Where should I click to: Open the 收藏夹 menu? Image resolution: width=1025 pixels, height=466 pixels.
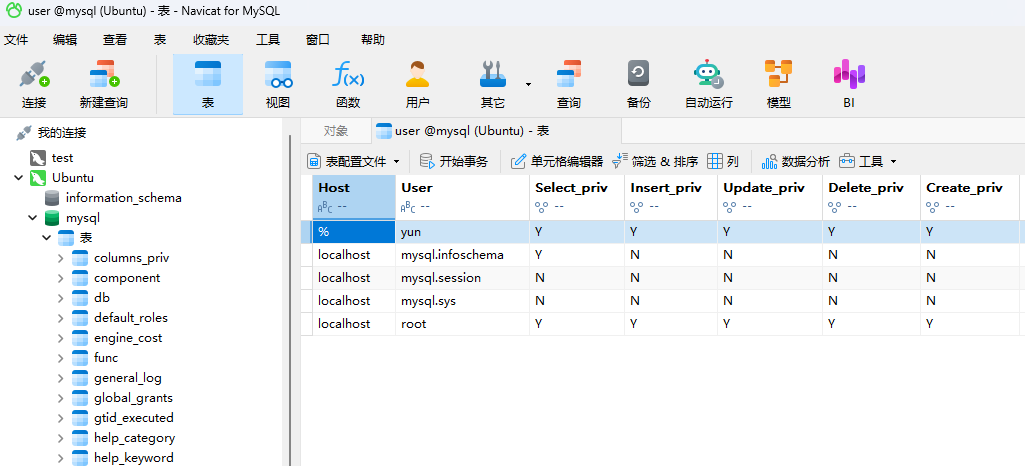click(x=211, y=40)
